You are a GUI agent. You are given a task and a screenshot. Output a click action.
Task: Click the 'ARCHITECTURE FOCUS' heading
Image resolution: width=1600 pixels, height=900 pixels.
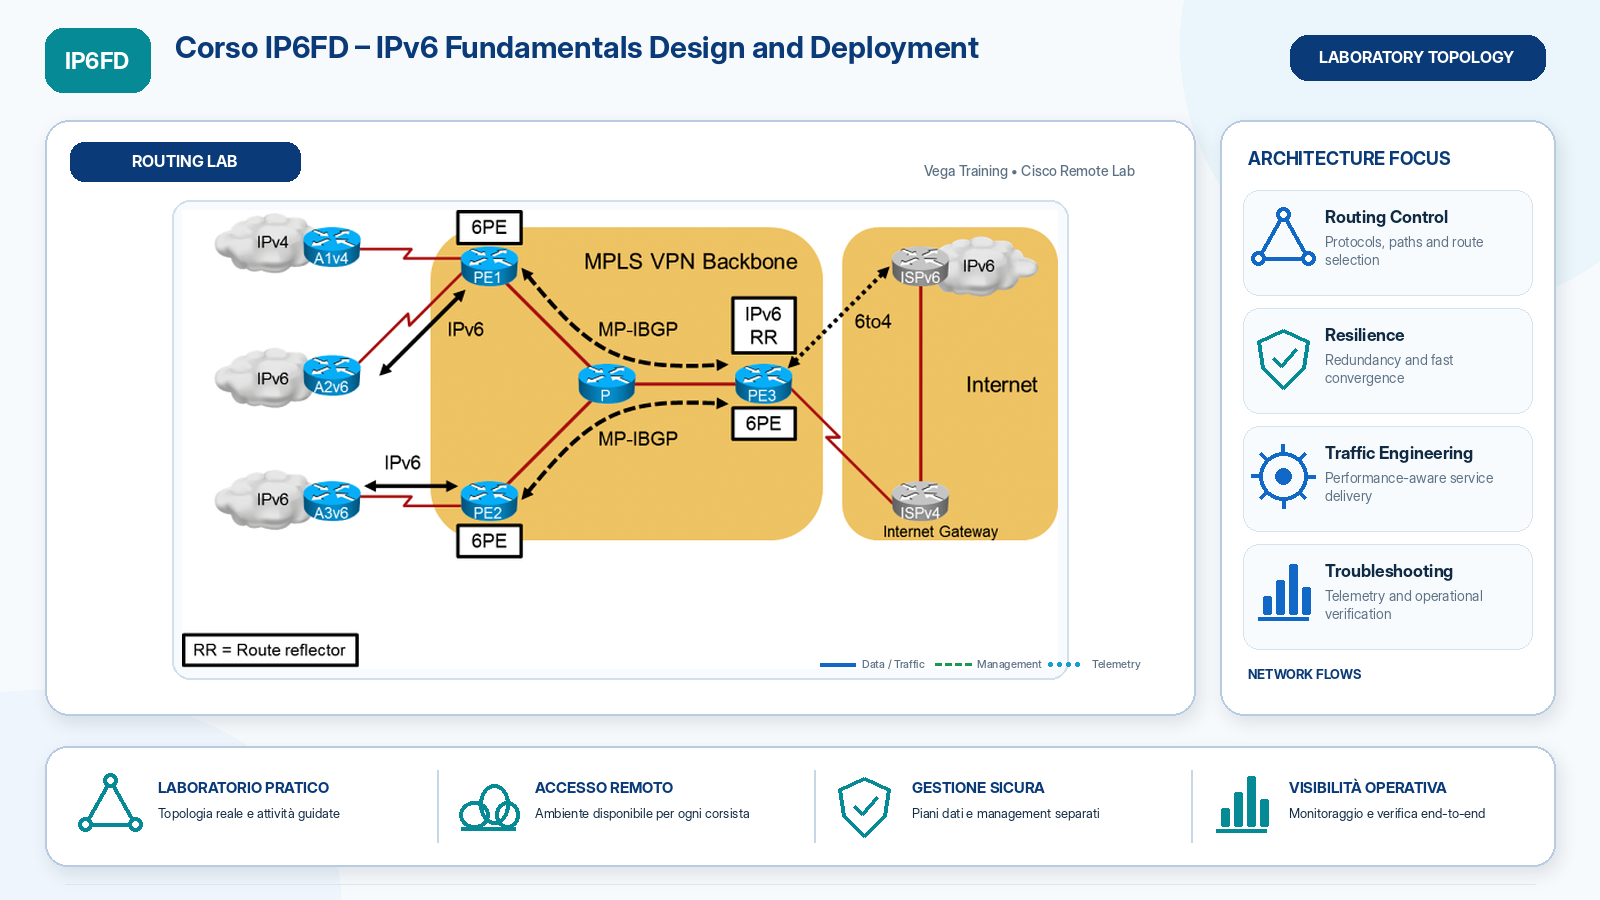(x=1349, y=159)
